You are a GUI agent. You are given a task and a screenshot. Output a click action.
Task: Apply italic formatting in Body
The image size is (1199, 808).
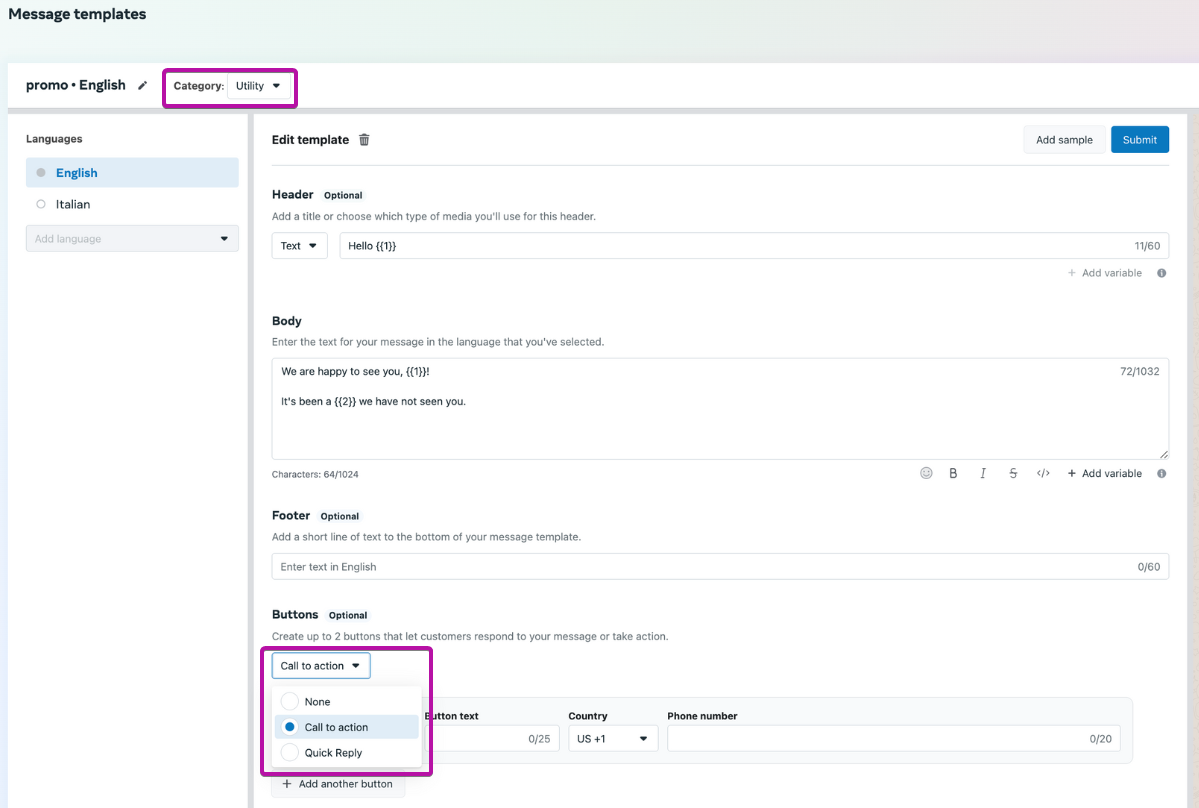[983, 473]
